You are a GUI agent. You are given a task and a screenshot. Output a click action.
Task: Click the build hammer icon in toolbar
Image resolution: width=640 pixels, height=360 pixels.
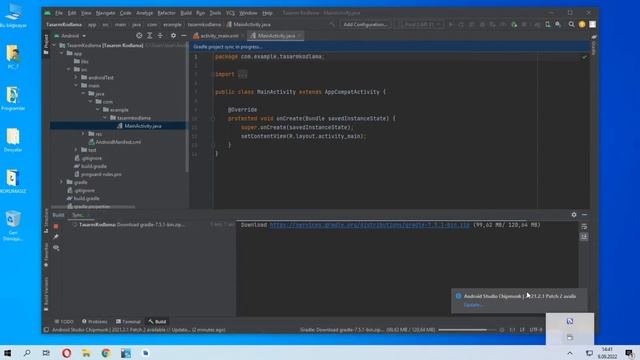(x=332, y=24)
